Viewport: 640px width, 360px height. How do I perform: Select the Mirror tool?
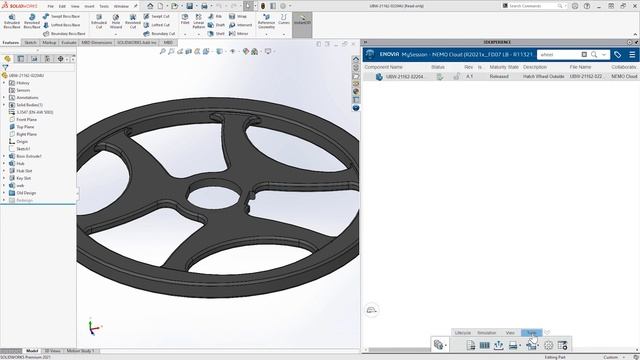pyautogui.click(x=239, y=33)
